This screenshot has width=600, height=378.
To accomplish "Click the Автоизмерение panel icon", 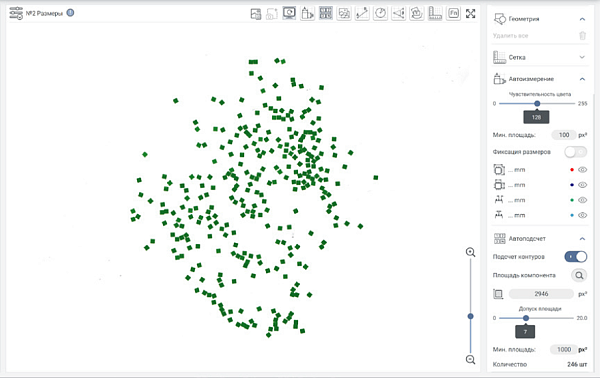I will (x=499, y=79).
